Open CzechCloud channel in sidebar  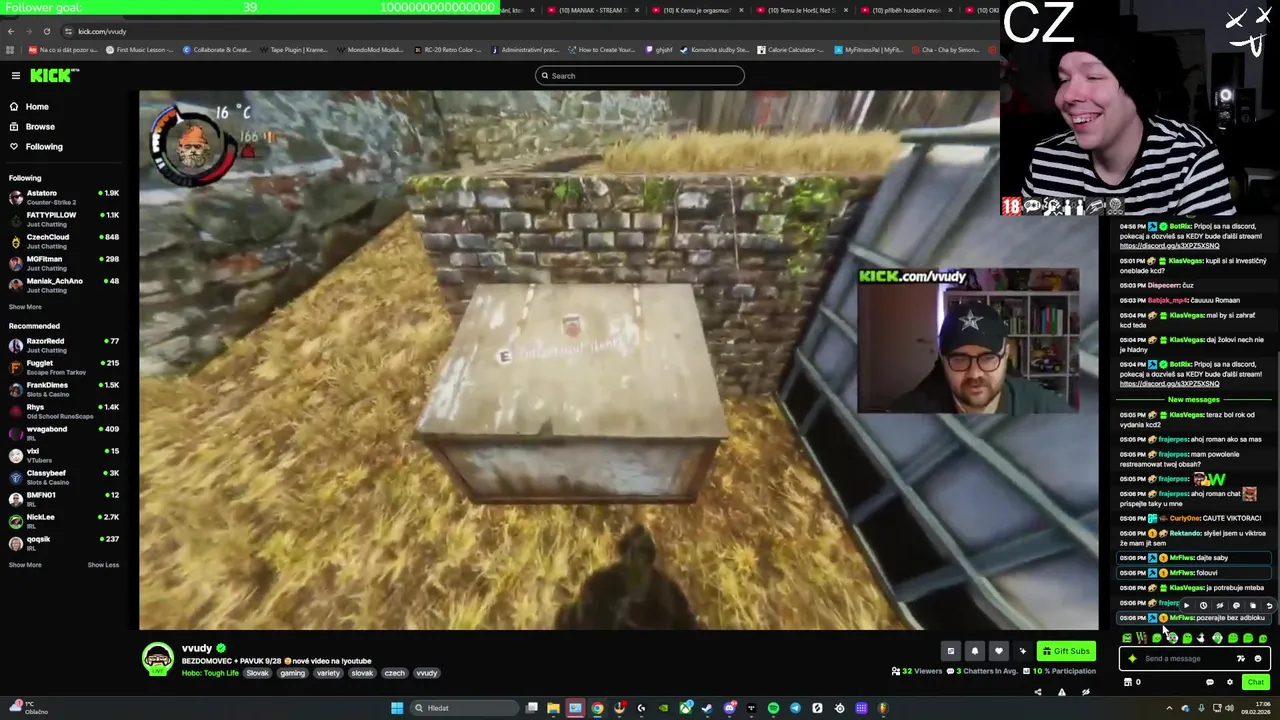click(64, 241)
